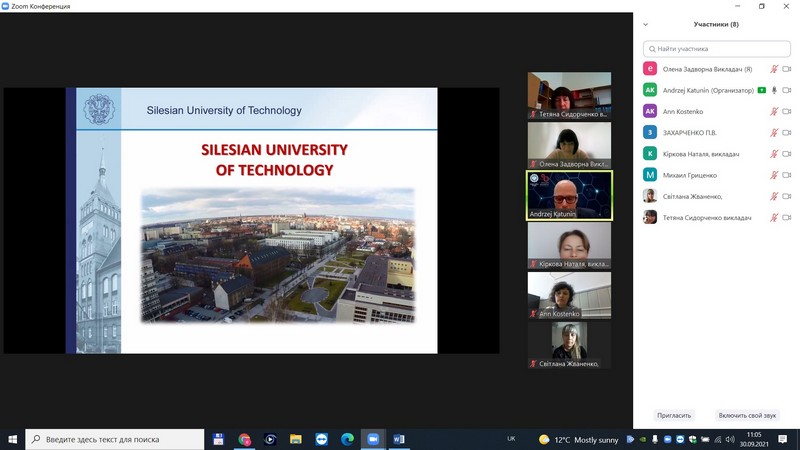Click microphone icon of Andrzej Katunin

pyautogui.click(x=774, y=90)
